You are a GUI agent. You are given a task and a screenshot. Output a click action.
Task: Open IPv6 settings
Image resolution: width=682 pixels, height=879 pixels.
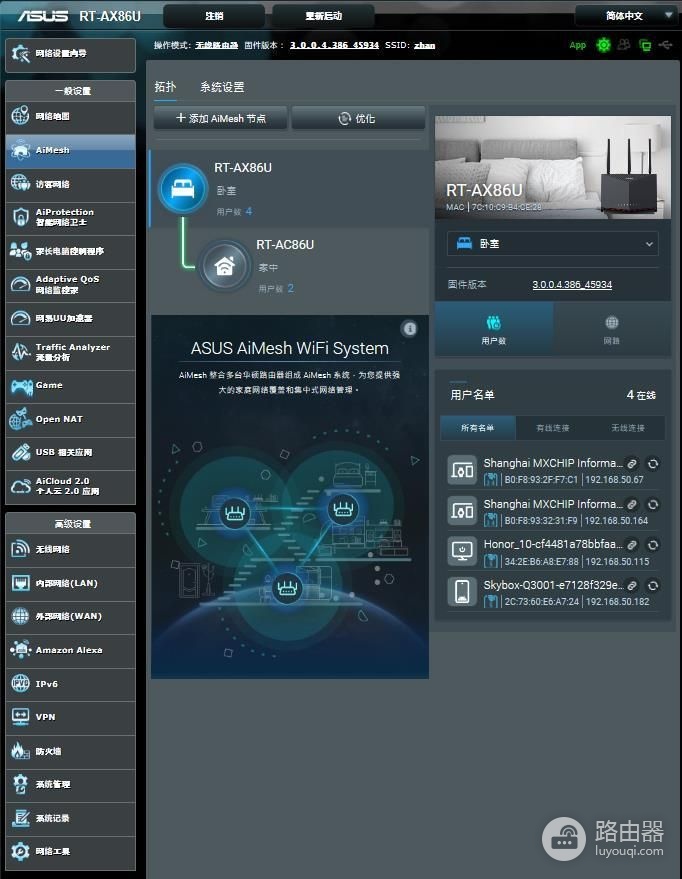point(71,684)
